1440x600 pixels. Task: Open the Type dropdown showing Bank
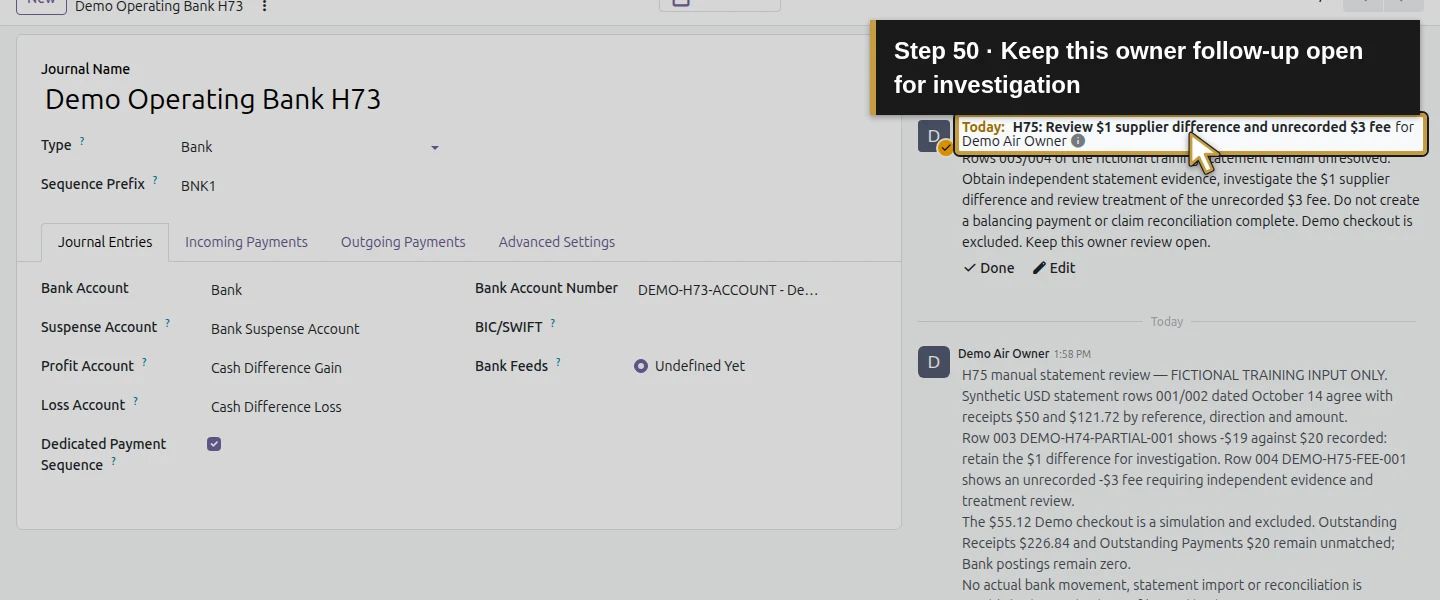click(x=310, y=147)
